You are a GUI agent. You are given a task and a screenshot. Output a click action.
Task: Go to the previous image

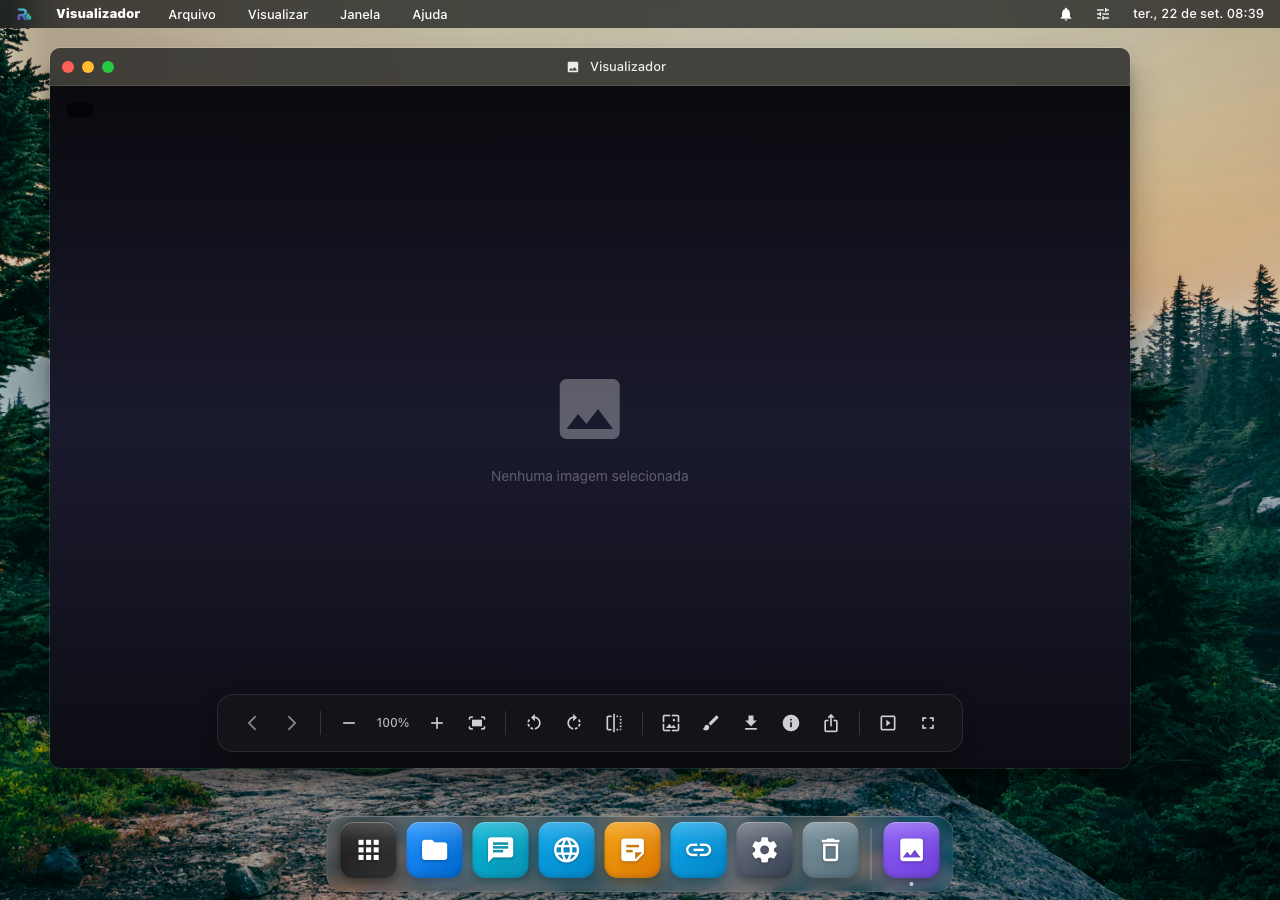point(252,723)
